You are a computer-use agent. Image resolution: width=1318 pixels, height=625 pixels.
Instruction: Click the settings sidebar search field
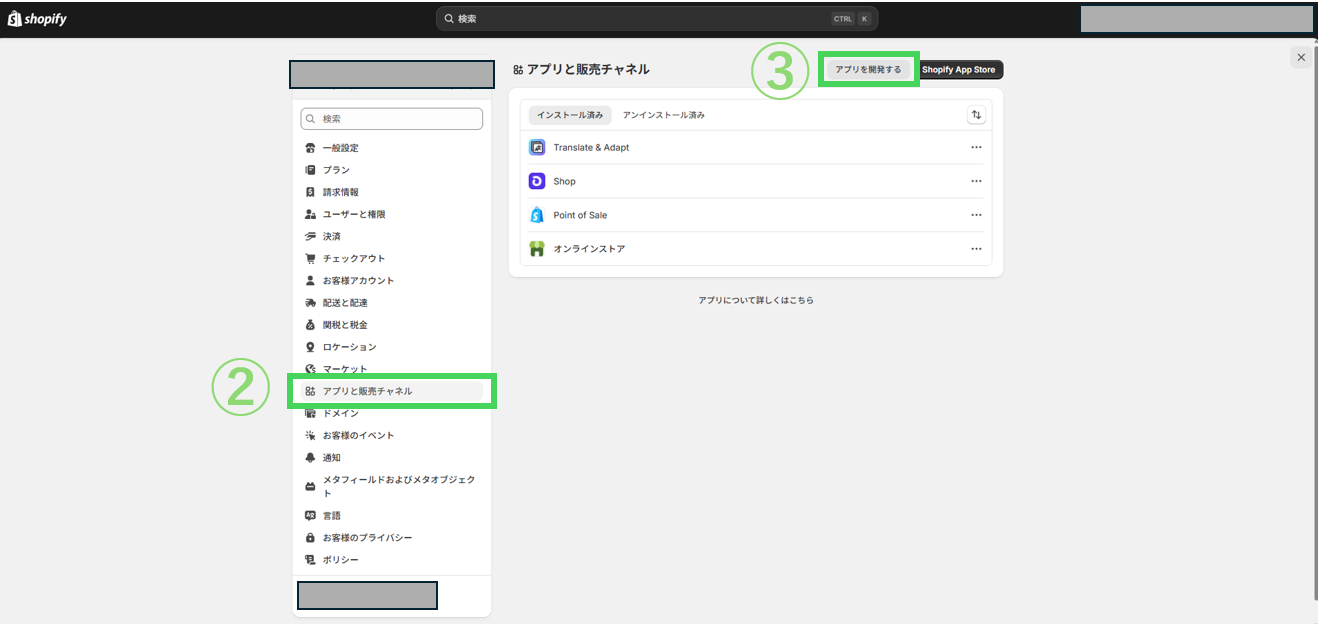coord(392,119)
